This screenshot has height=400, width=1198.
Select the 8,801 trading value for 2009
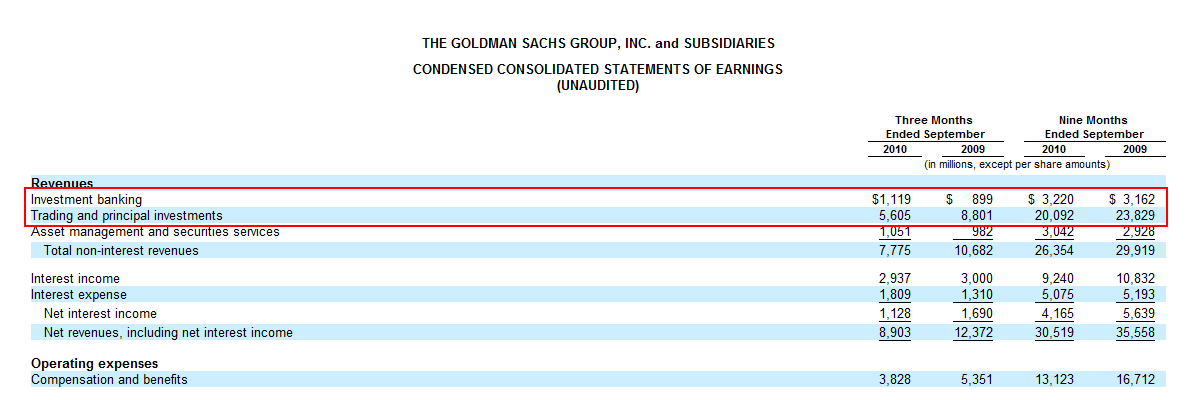pyautogui.click(x=976, y=215)
